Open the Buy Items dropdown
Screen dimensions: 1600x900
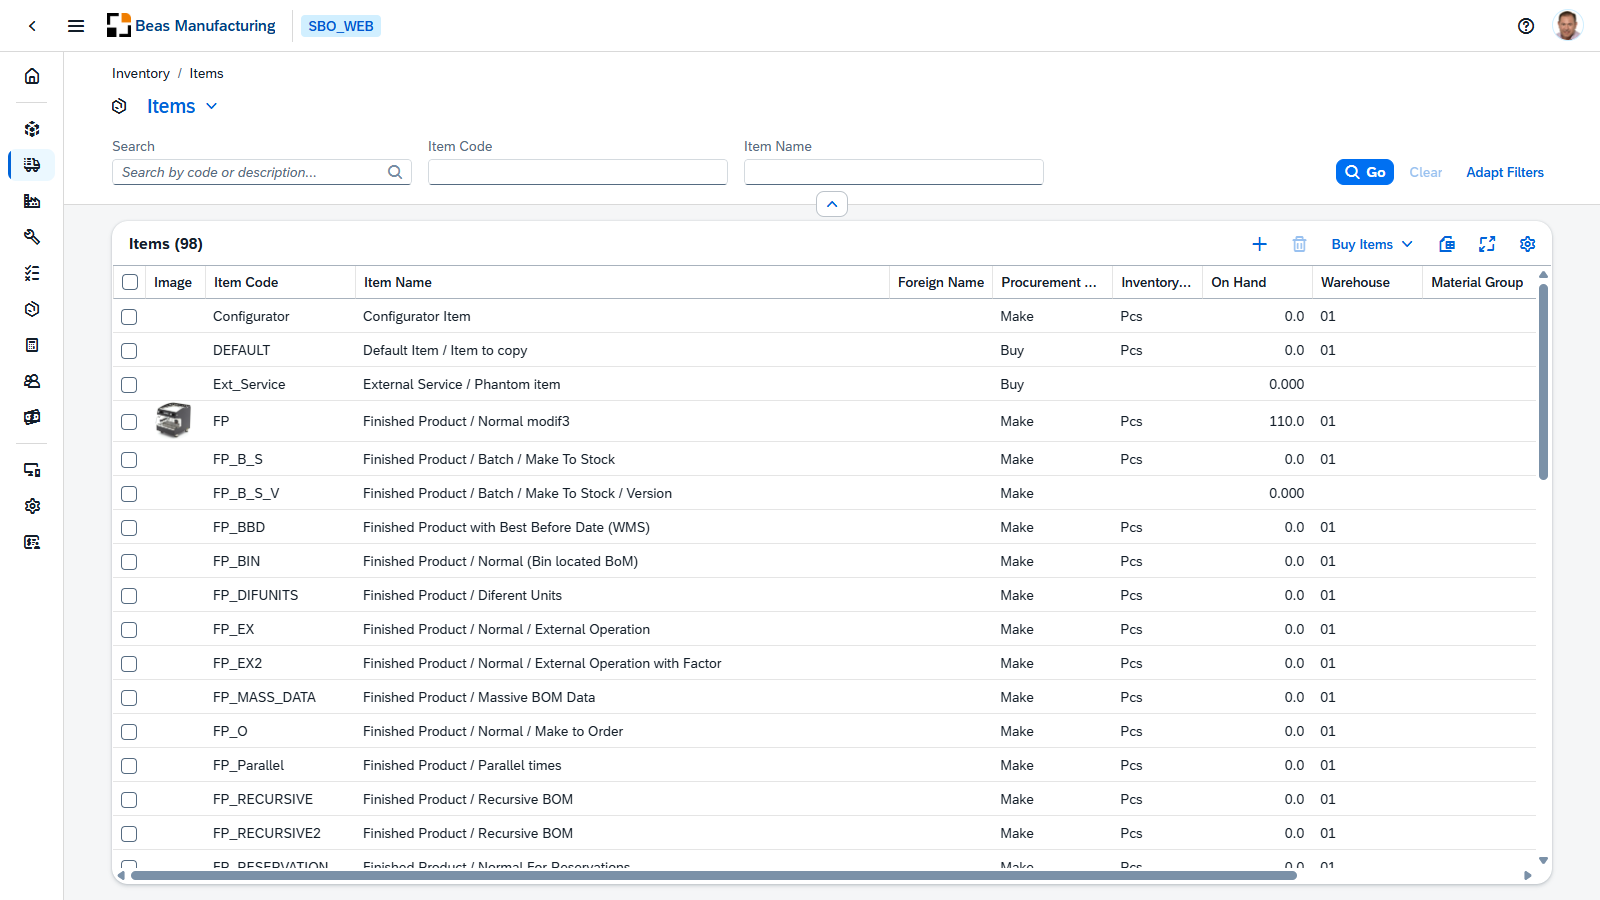[1372, 244]
